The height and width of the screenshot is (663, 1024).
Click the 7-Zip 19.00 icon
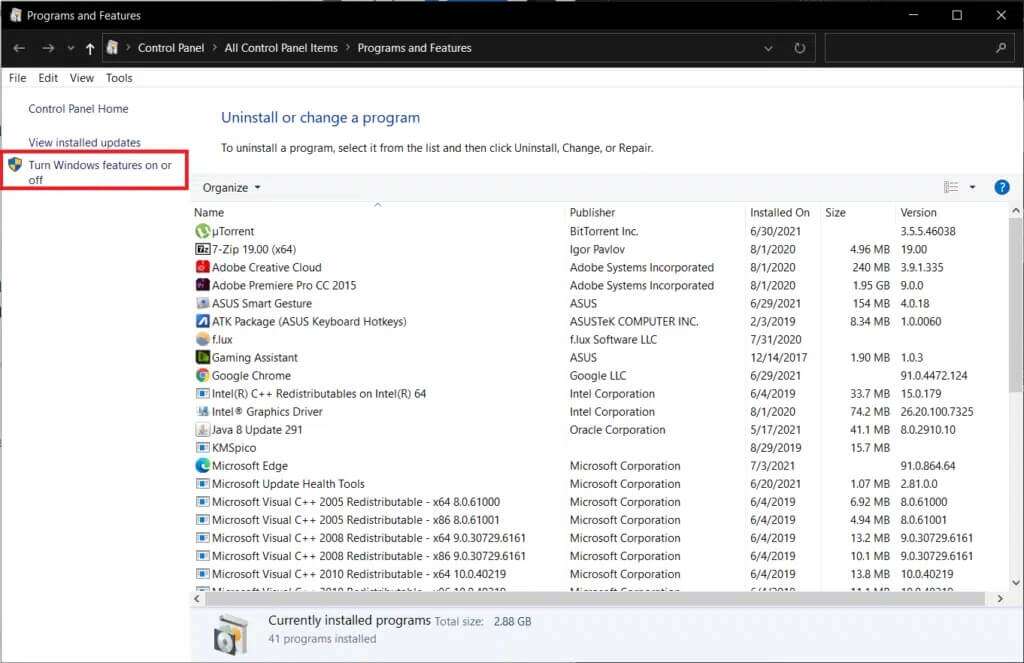coord(202,249)
